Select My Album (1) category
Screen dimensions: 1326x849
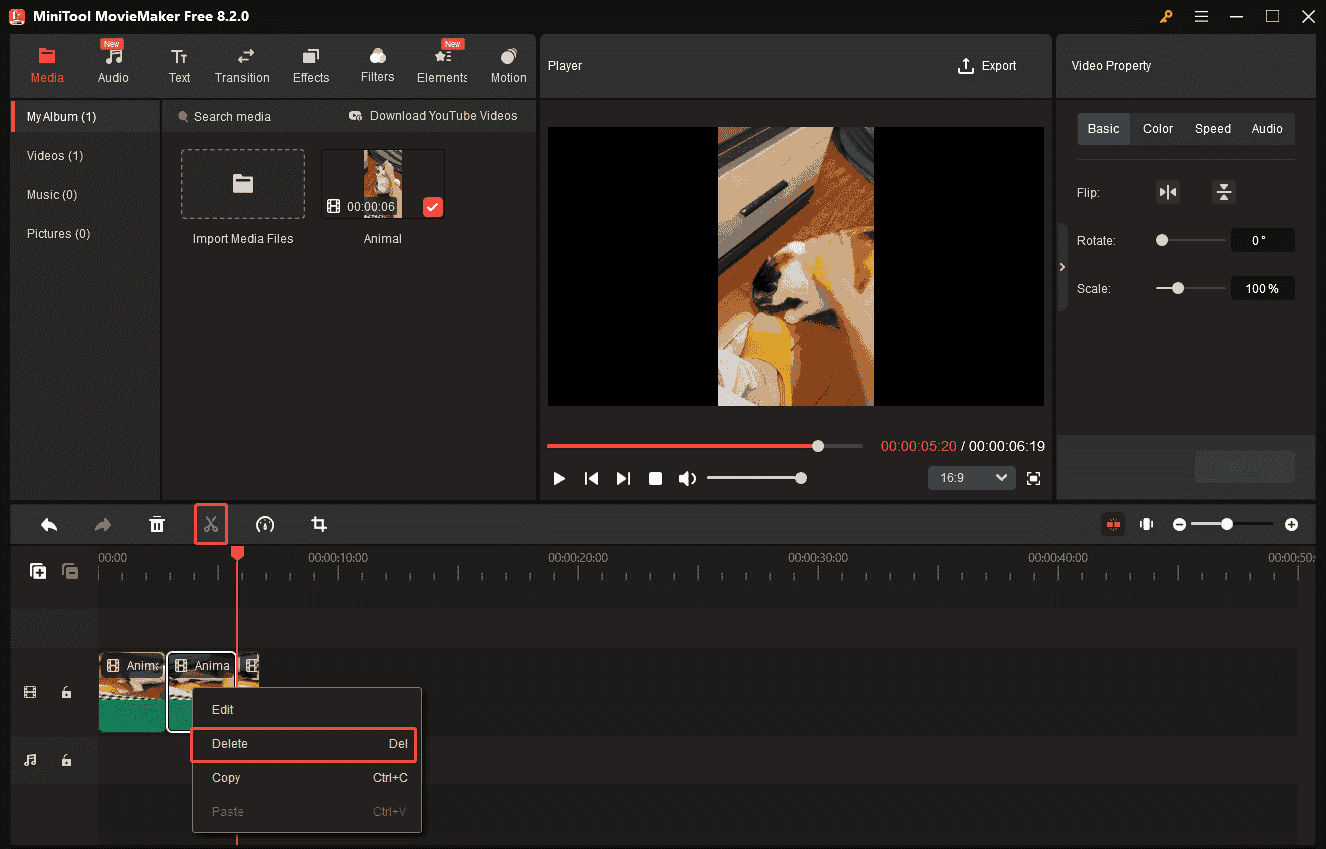point(85,117)
